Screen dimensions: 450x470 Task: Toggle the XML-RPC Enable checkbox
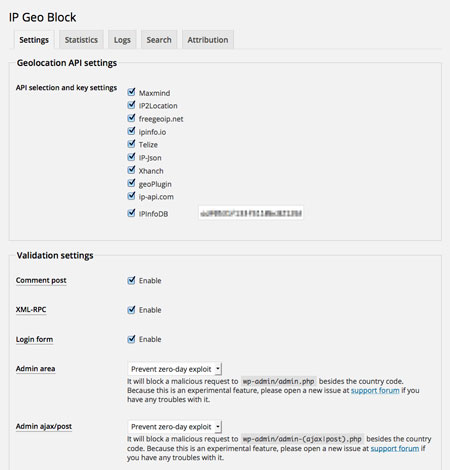(131, 310)
